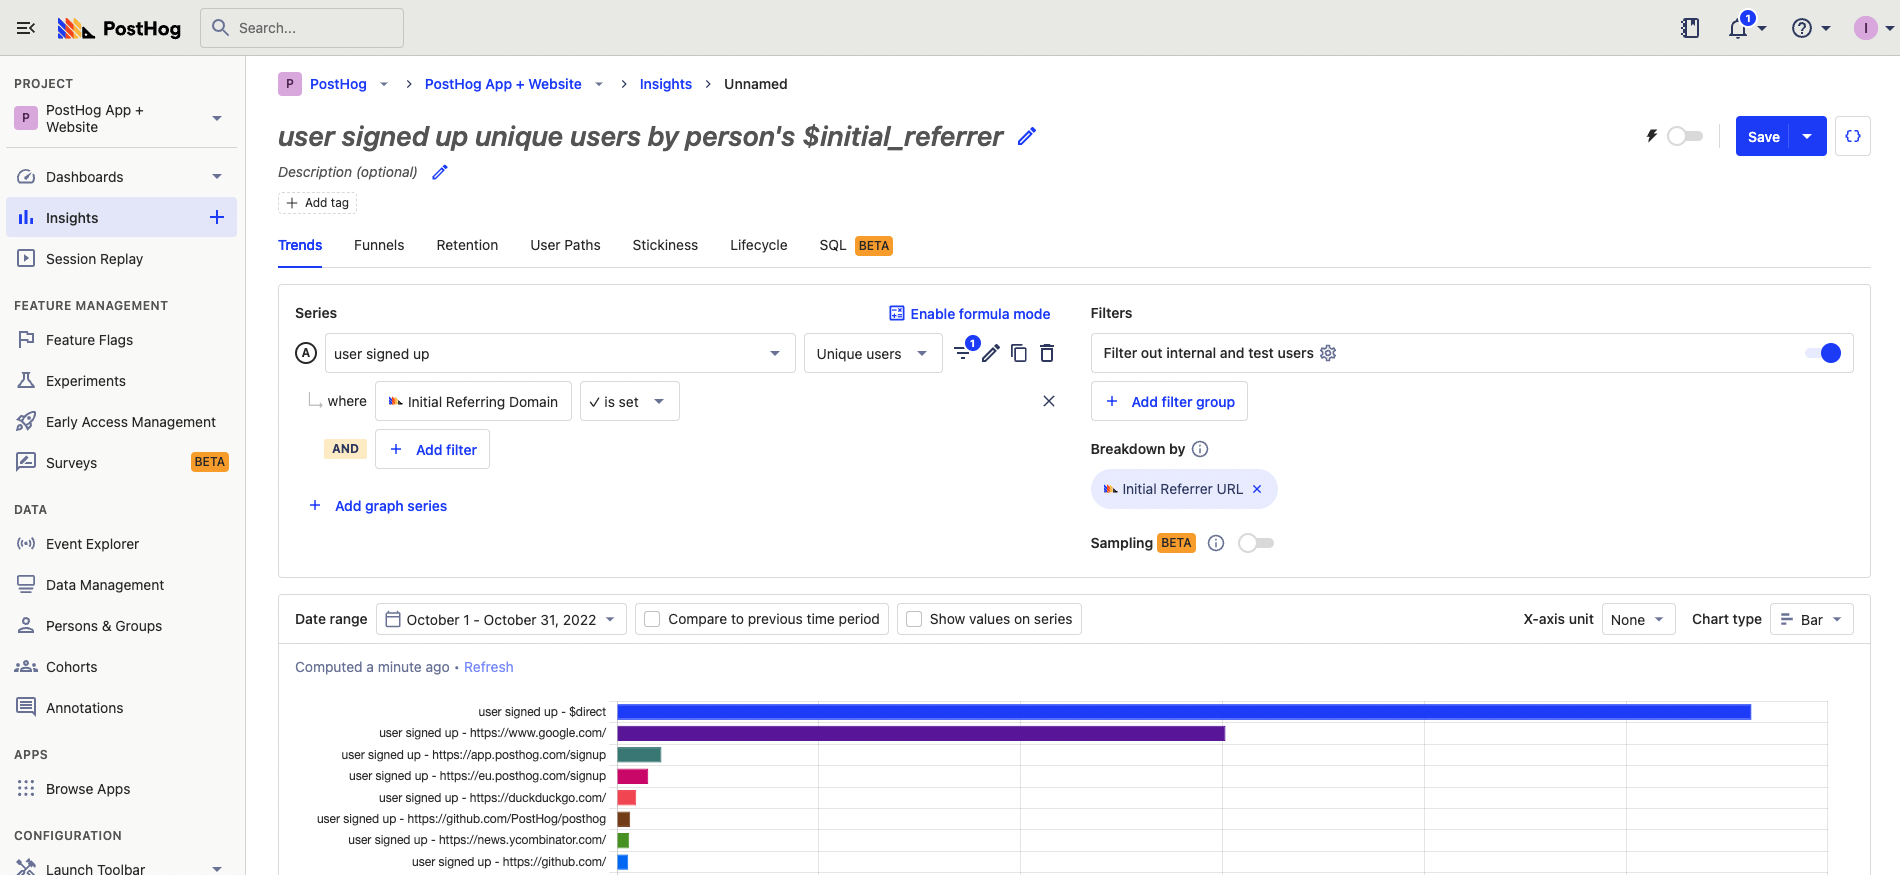Click the blue $direct bar in chart

[1183, 712]
